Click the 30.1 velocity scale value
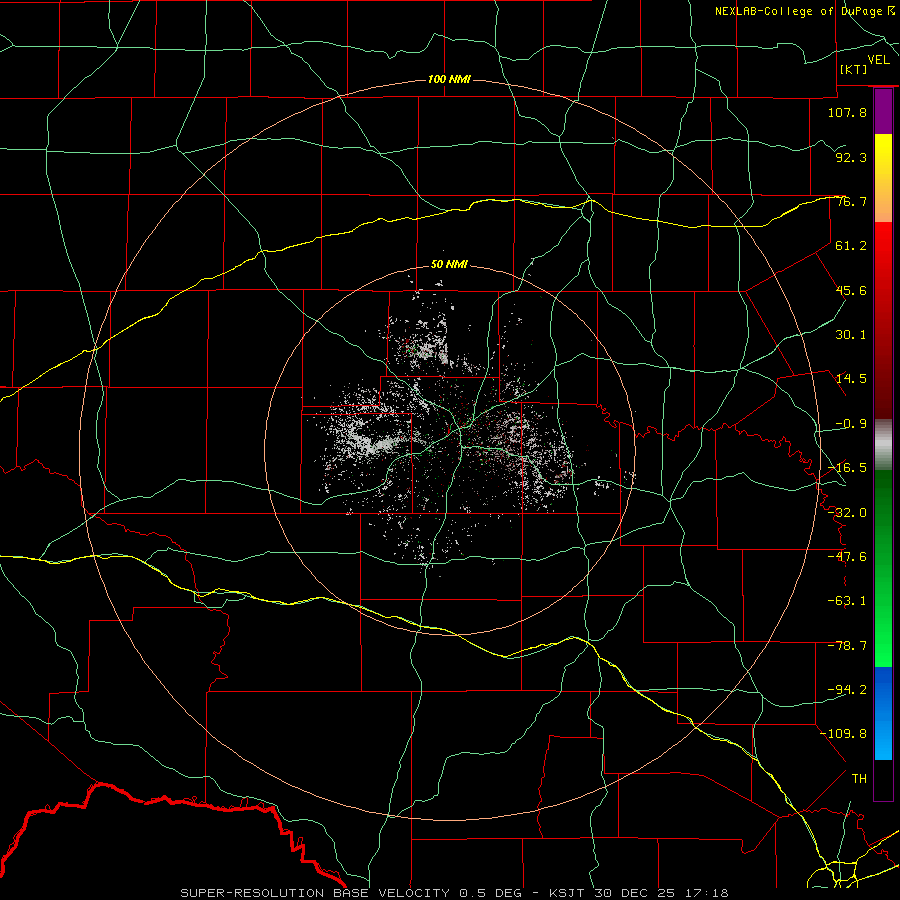This screenshot has height=900, width=900. coord(851,335)
